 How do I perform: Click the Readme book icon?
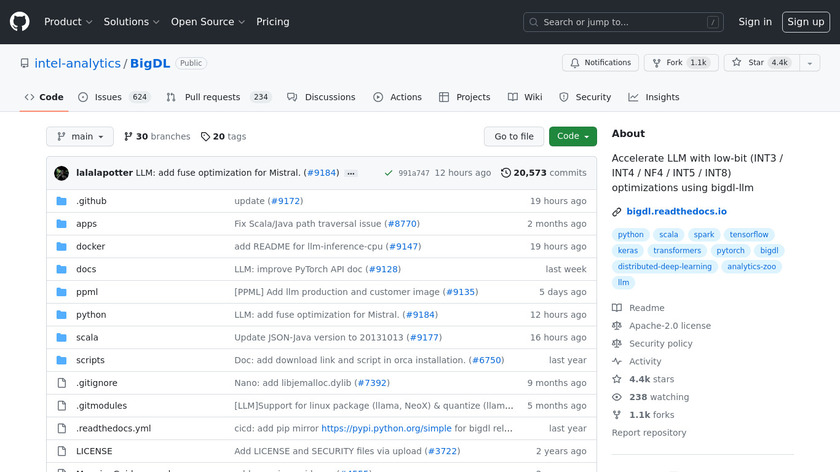click(x=617, y=308)
